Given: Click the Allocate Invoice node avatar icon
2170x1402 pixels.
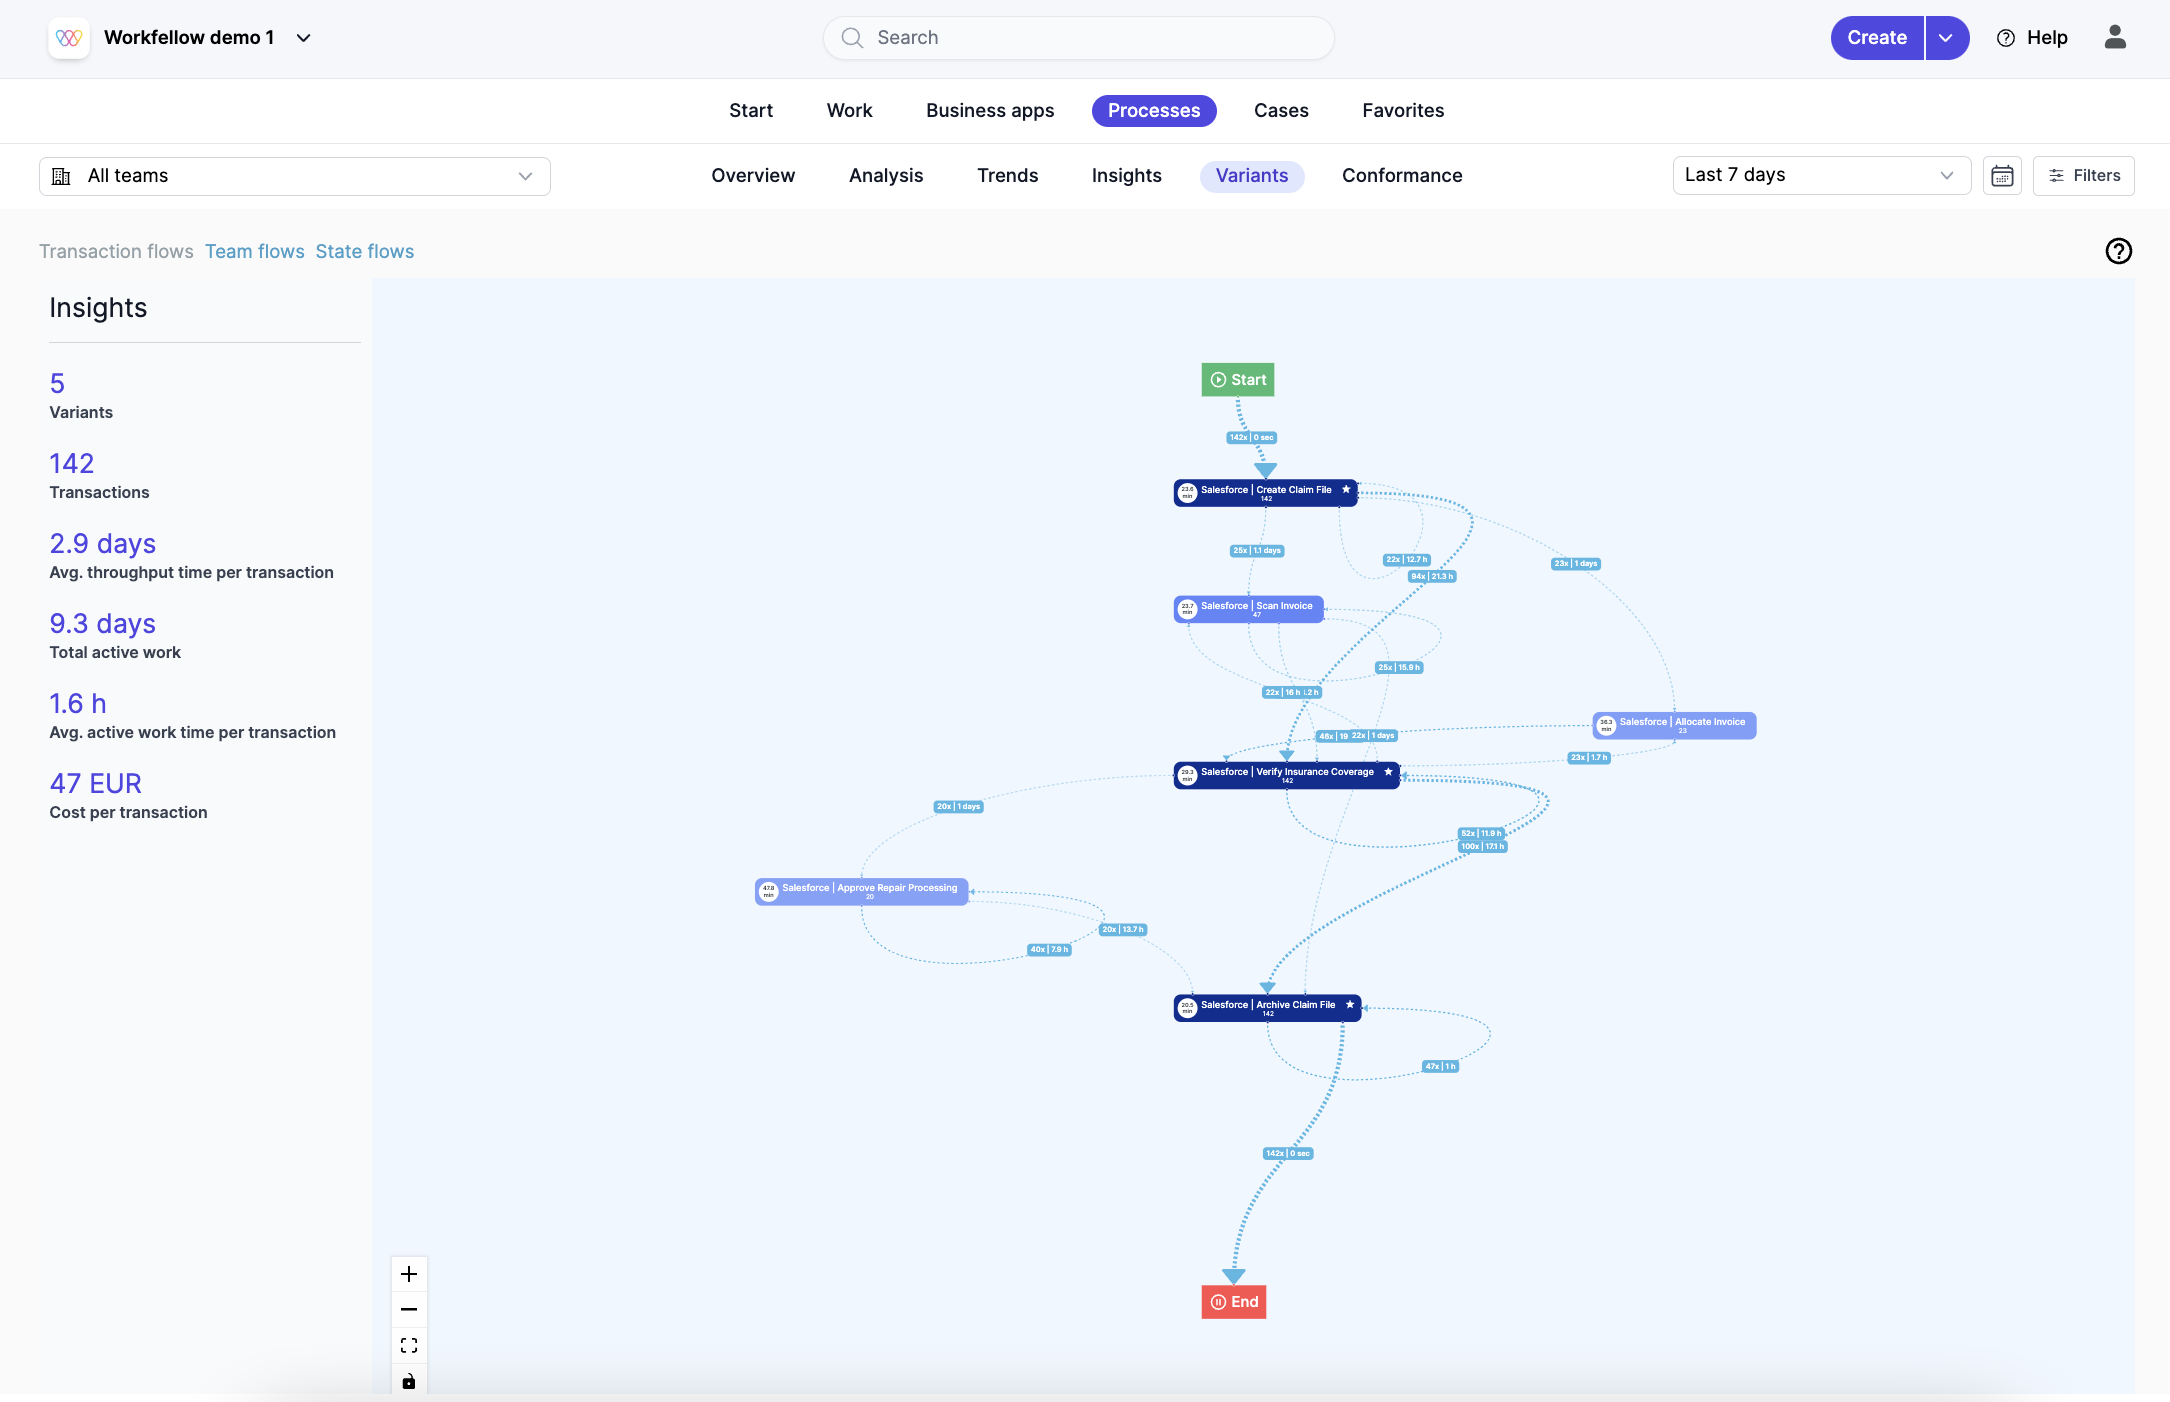Looking at the screenshot, I should 1606,725.
